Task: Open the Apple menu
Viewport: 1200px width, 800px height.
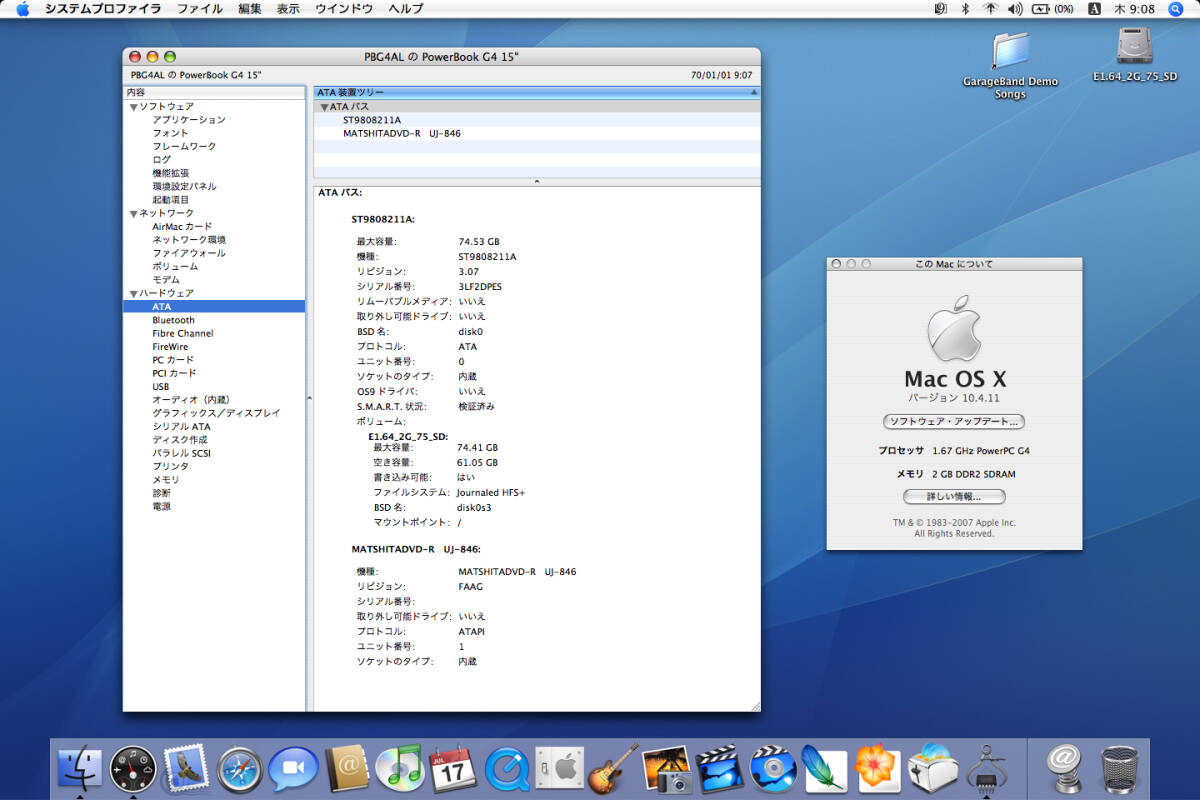Action: (22, 9)
